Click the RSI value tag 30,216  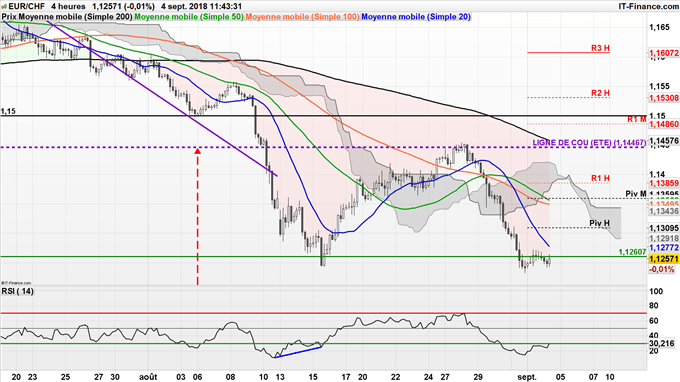(662, 343)
